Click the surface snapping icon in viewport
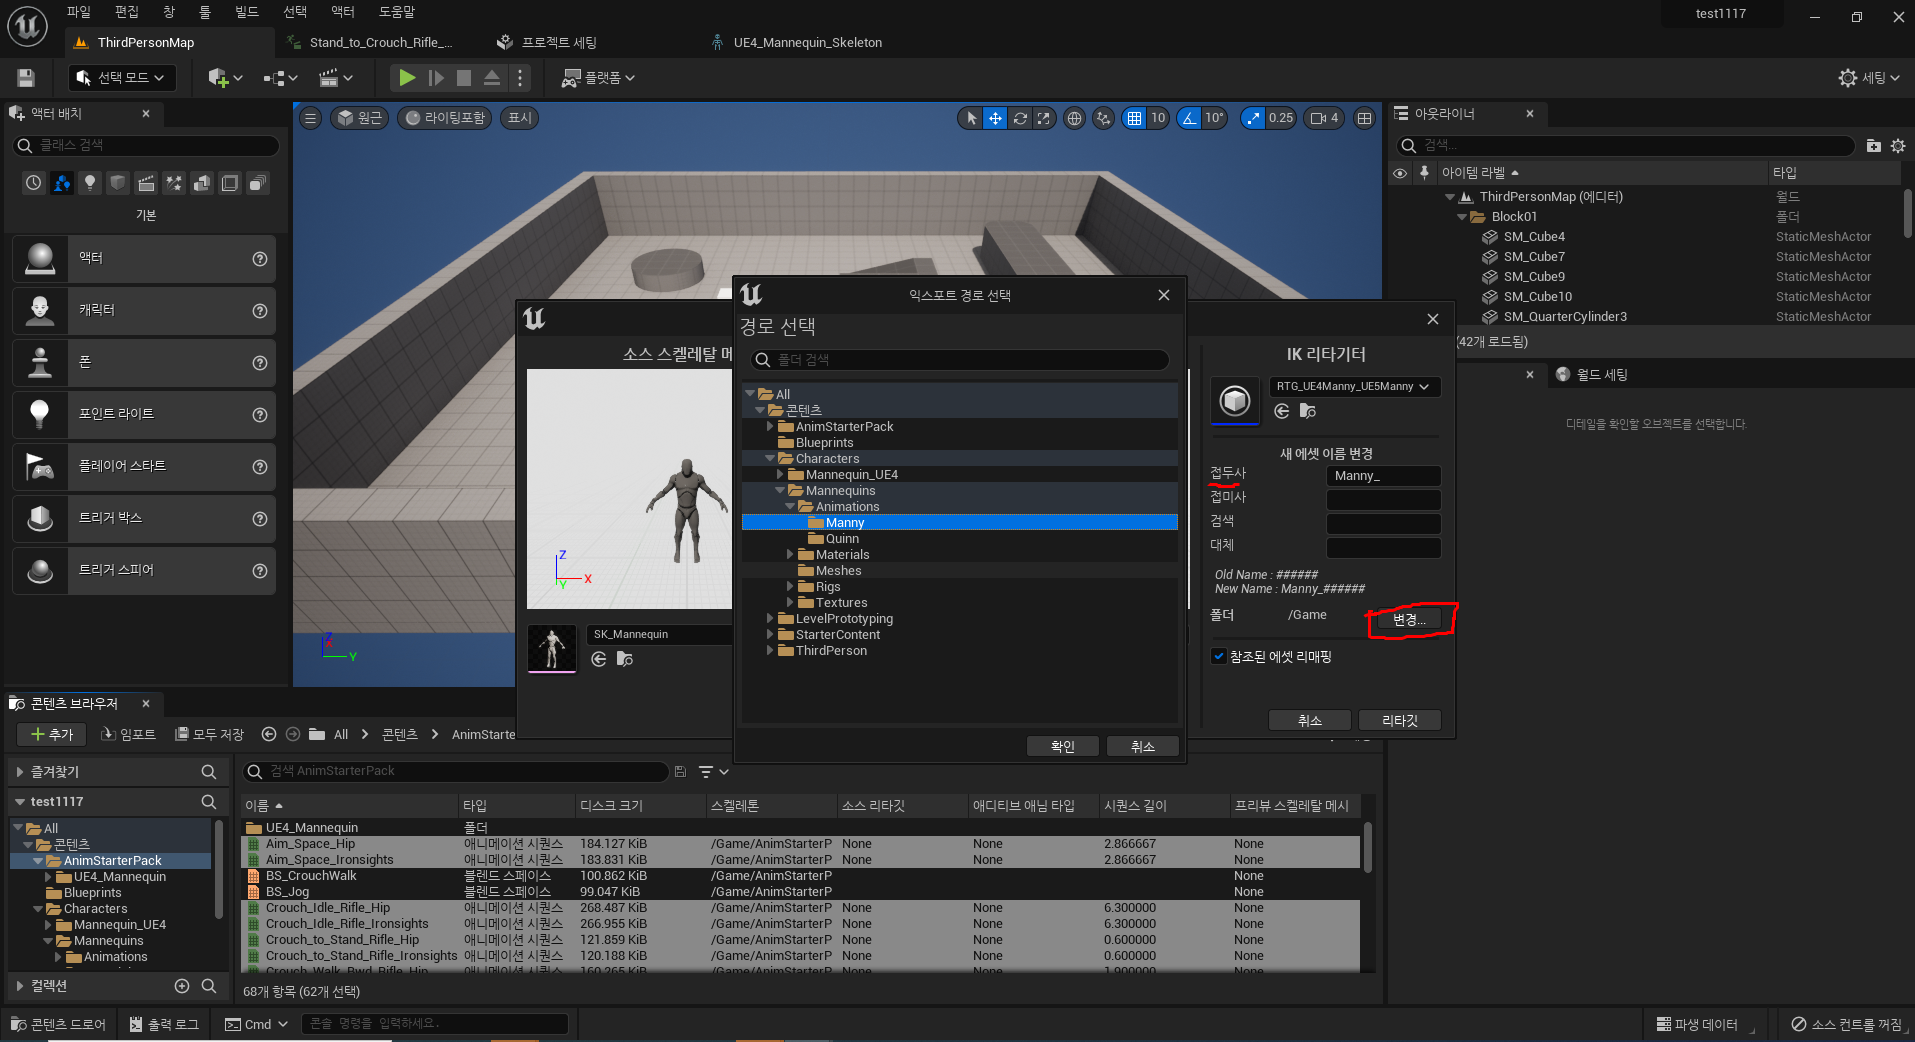 point(1103,118)
